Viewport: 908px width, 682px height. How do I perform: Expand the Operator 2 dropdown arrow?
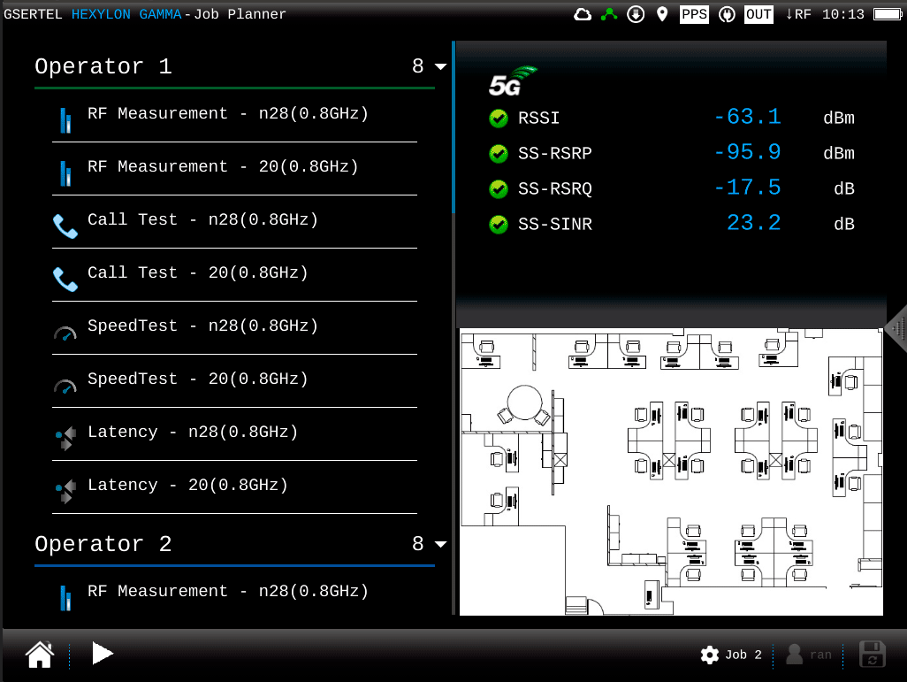[x=441, y=545]
